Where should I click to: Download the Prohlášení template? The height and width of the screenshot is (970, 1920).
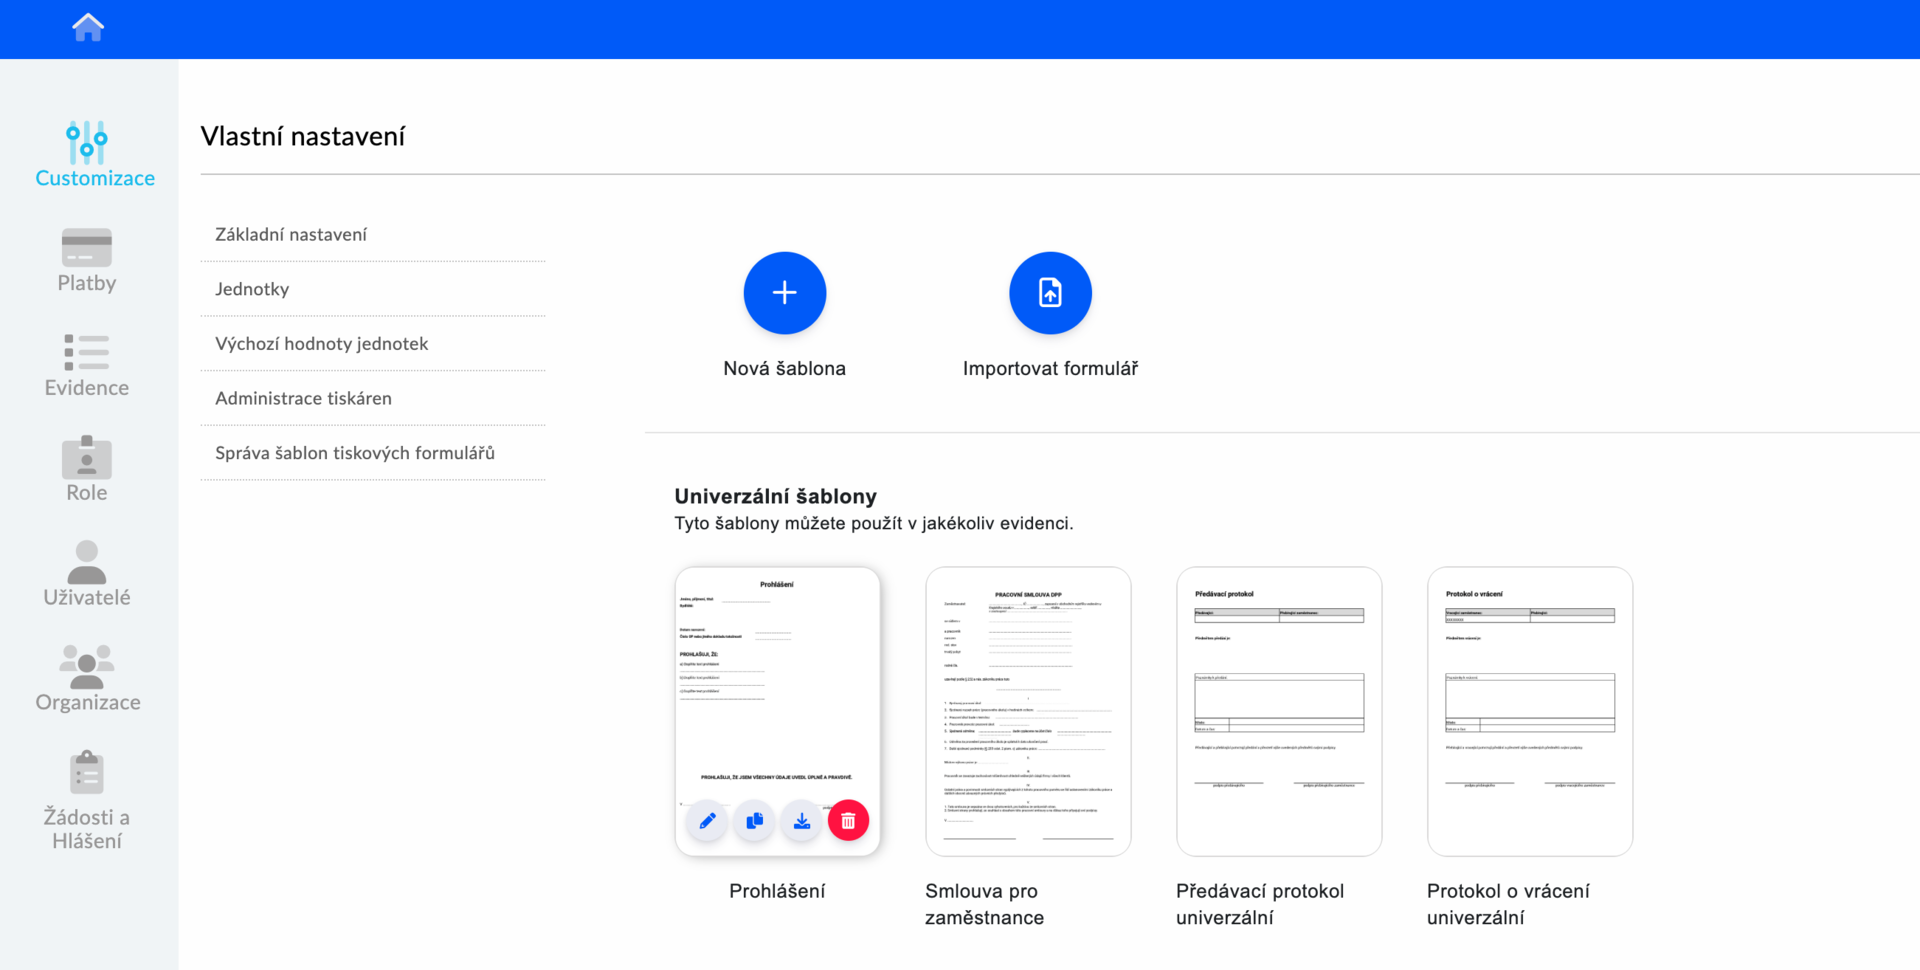[802, 821]
